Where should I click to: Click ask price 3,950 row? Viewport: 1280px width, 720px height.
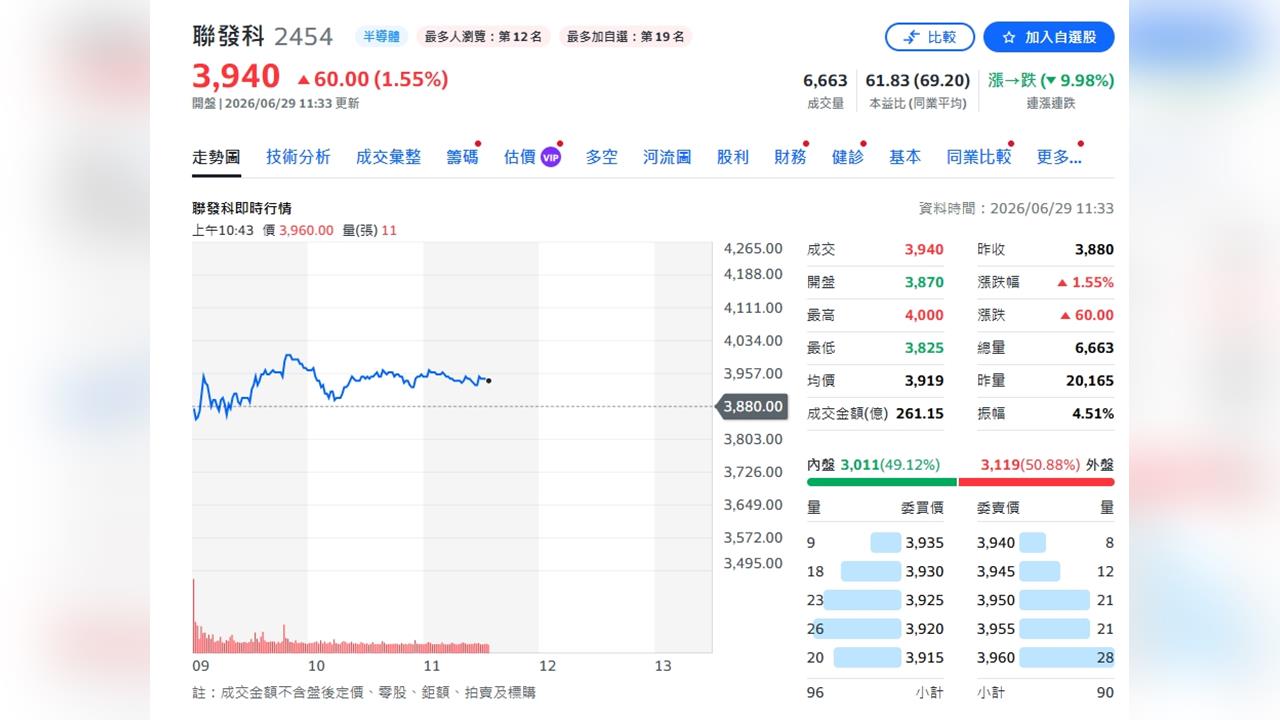1046,600
